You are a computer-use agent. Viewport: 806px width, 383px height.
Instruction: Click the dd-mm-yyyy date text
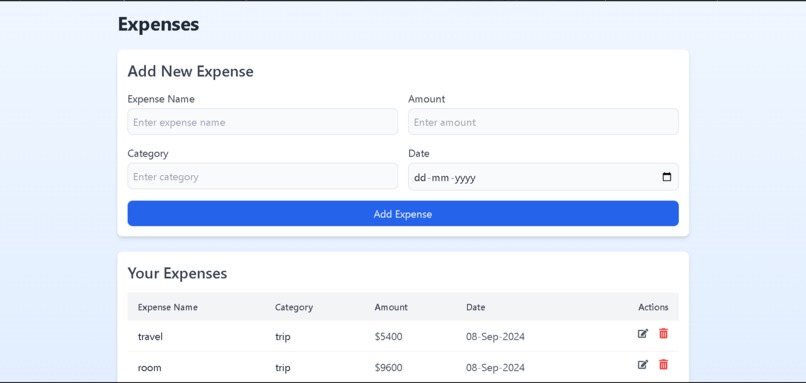tap(445, 178)
